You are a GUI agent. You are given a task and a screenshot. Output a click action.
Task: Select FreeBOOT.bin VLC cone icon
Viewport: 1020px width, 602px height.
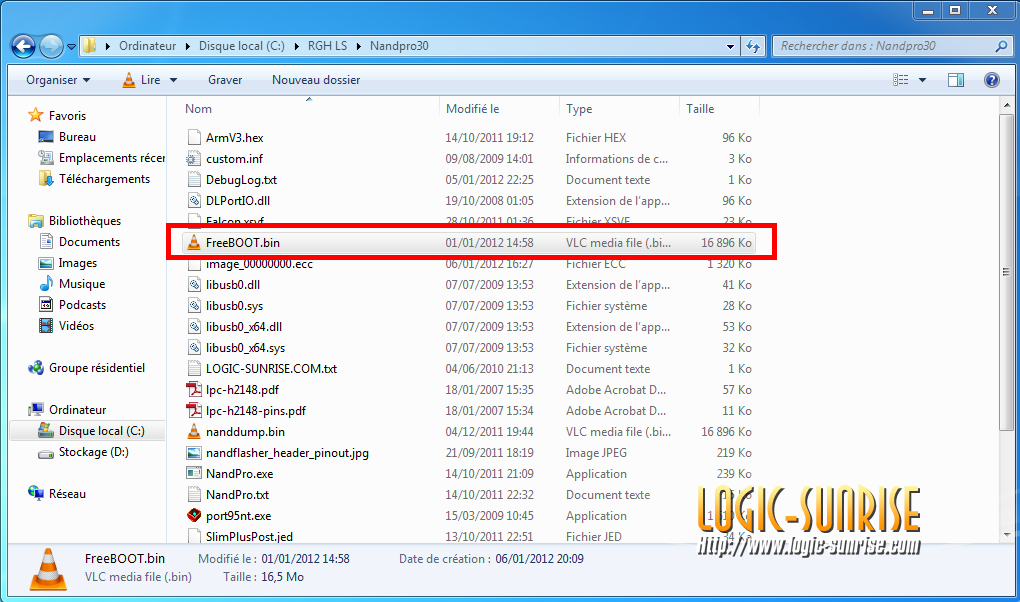point(194,243)
